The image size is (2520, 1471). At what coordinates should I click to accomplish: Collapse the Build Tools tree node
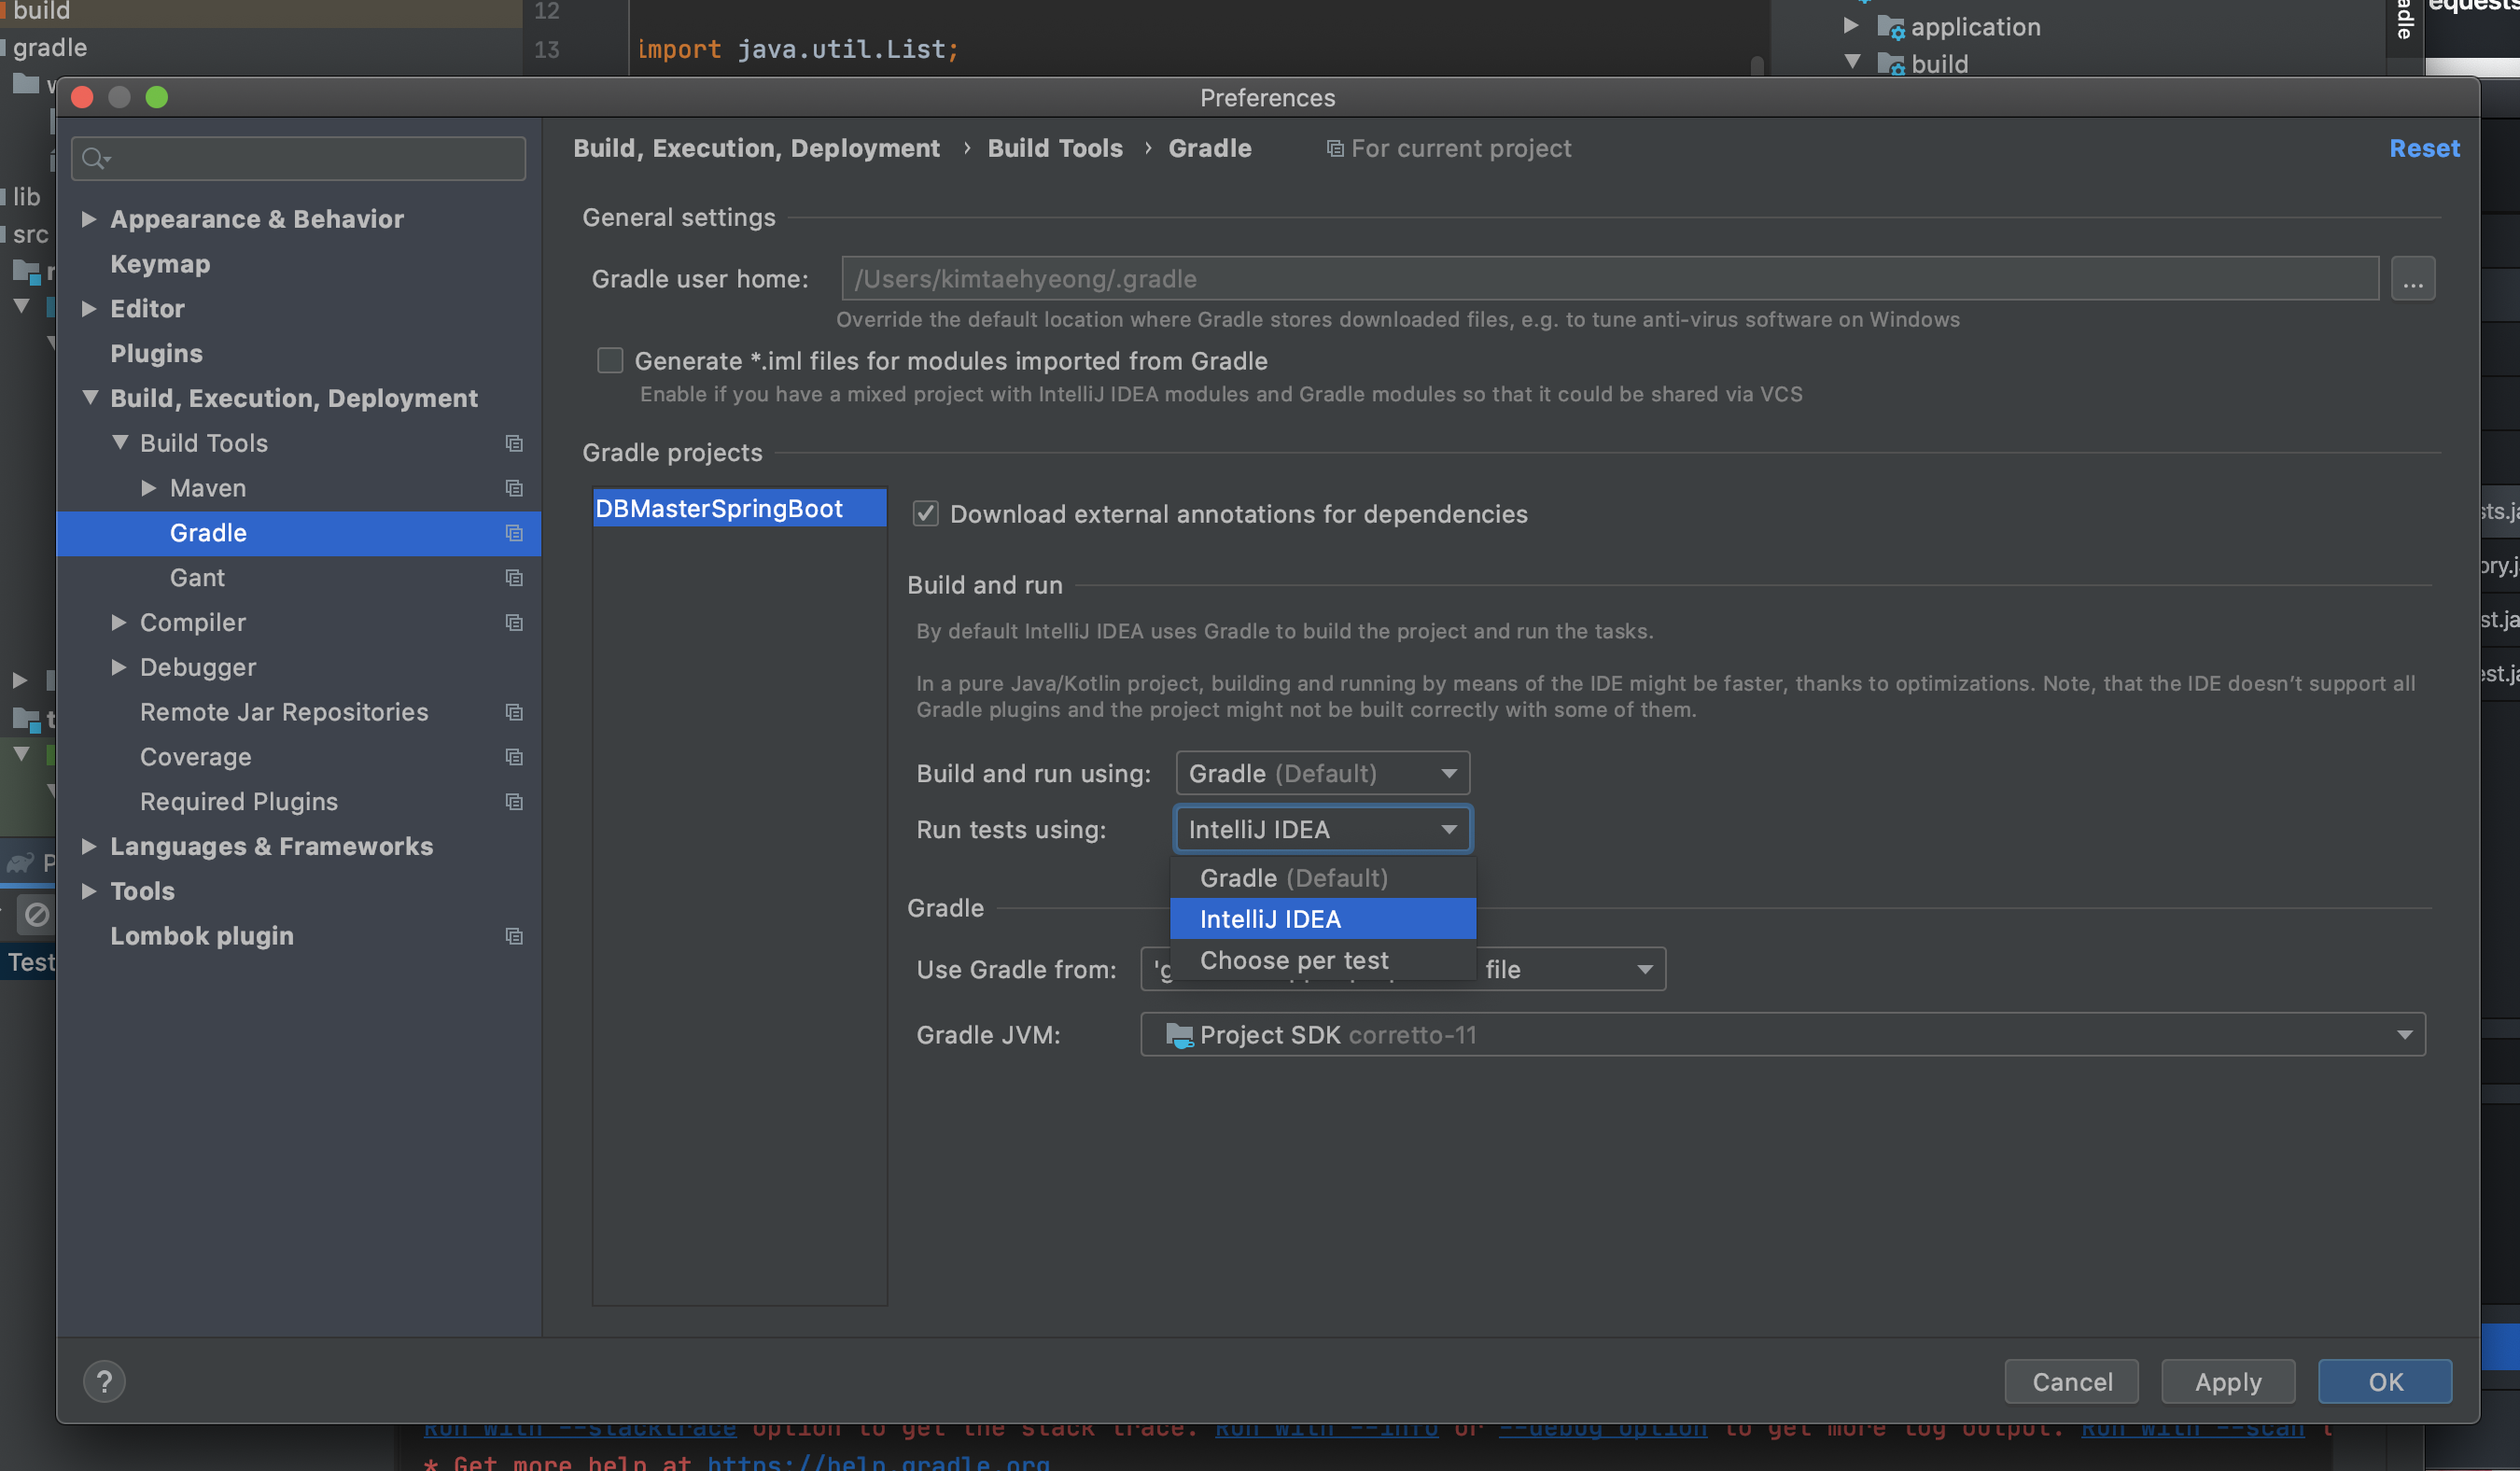(120, 442)
